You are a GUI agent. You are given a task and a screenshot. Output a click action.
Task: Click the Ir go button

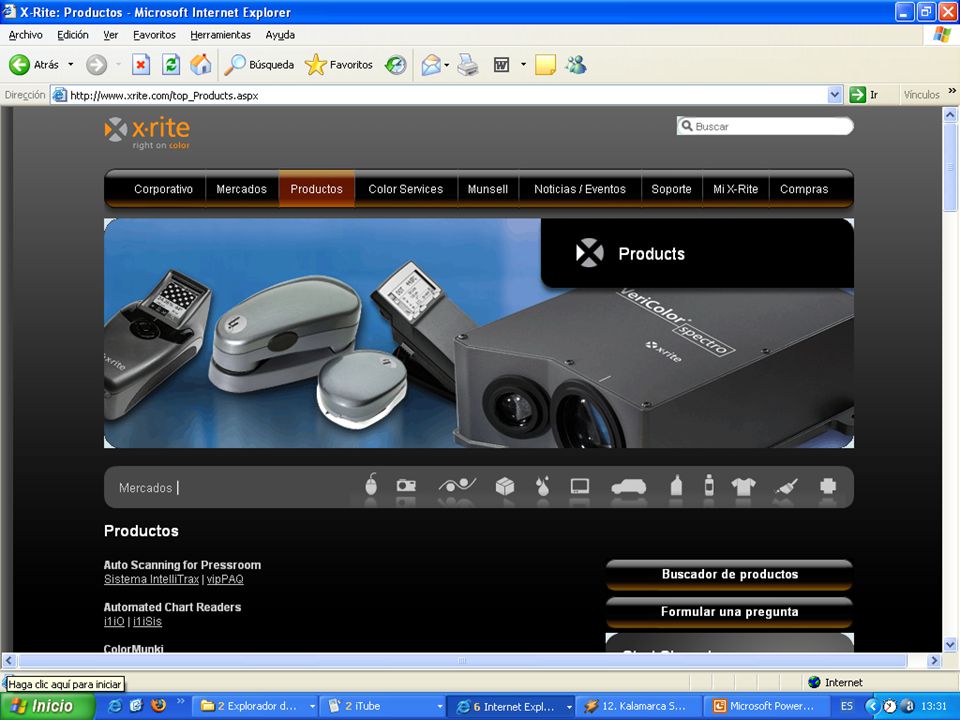(x=864, y=95)
